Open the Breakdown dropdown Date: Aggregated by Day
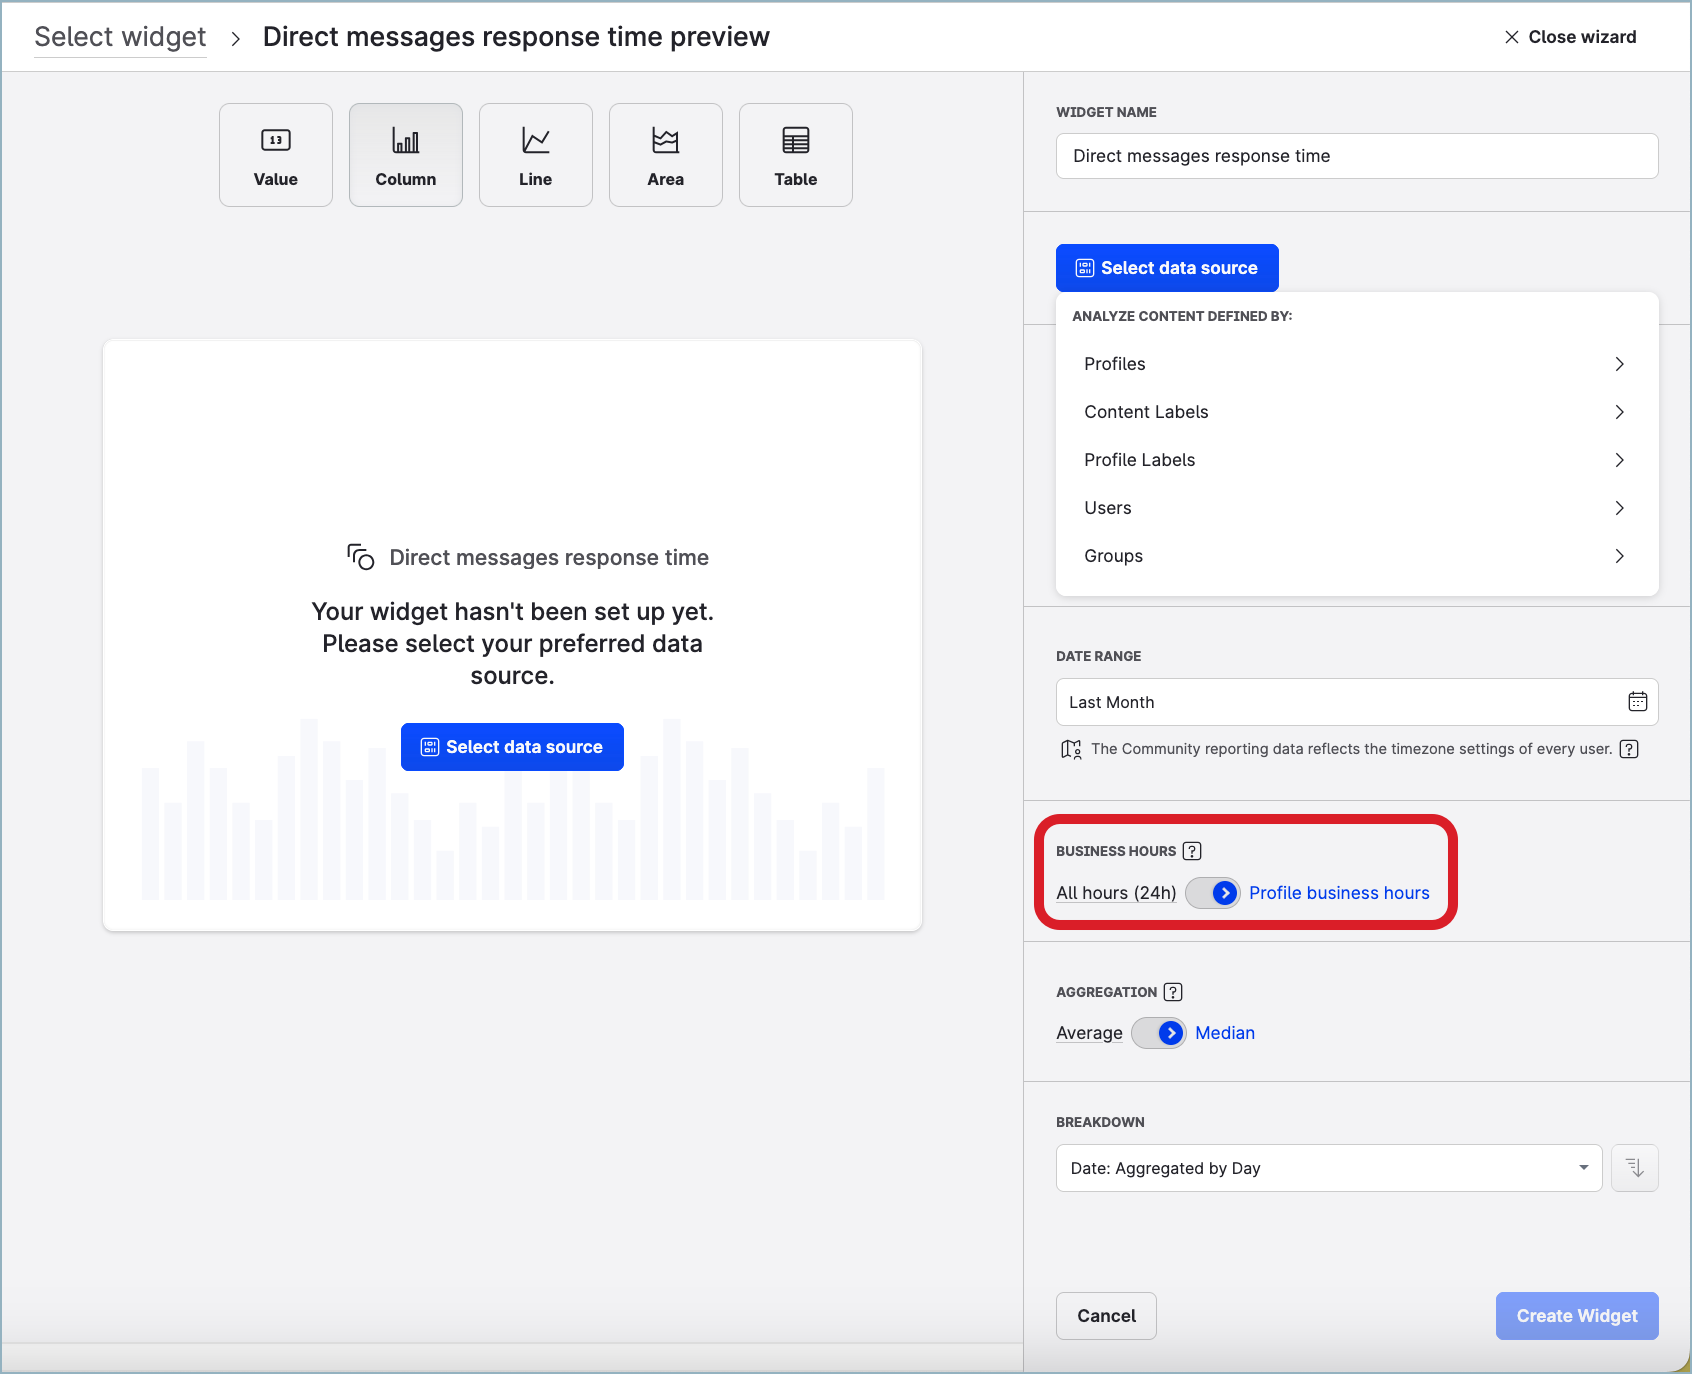Image resolution: width=1692 pixels, height=1374 pixels. 1328,1168
